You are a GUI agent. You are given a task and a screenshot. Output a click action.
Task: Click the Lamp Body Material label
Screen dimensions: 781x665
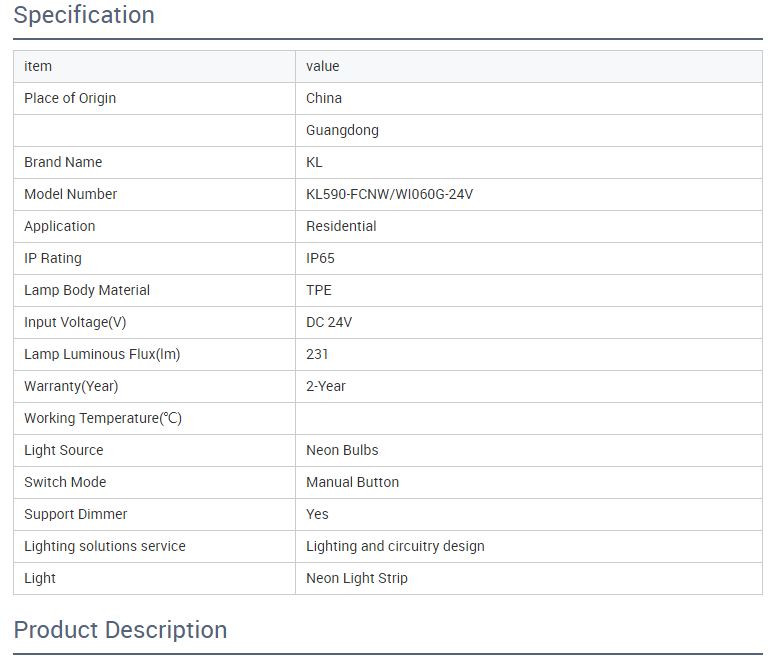pyautogui.click(x=87, y=290)
